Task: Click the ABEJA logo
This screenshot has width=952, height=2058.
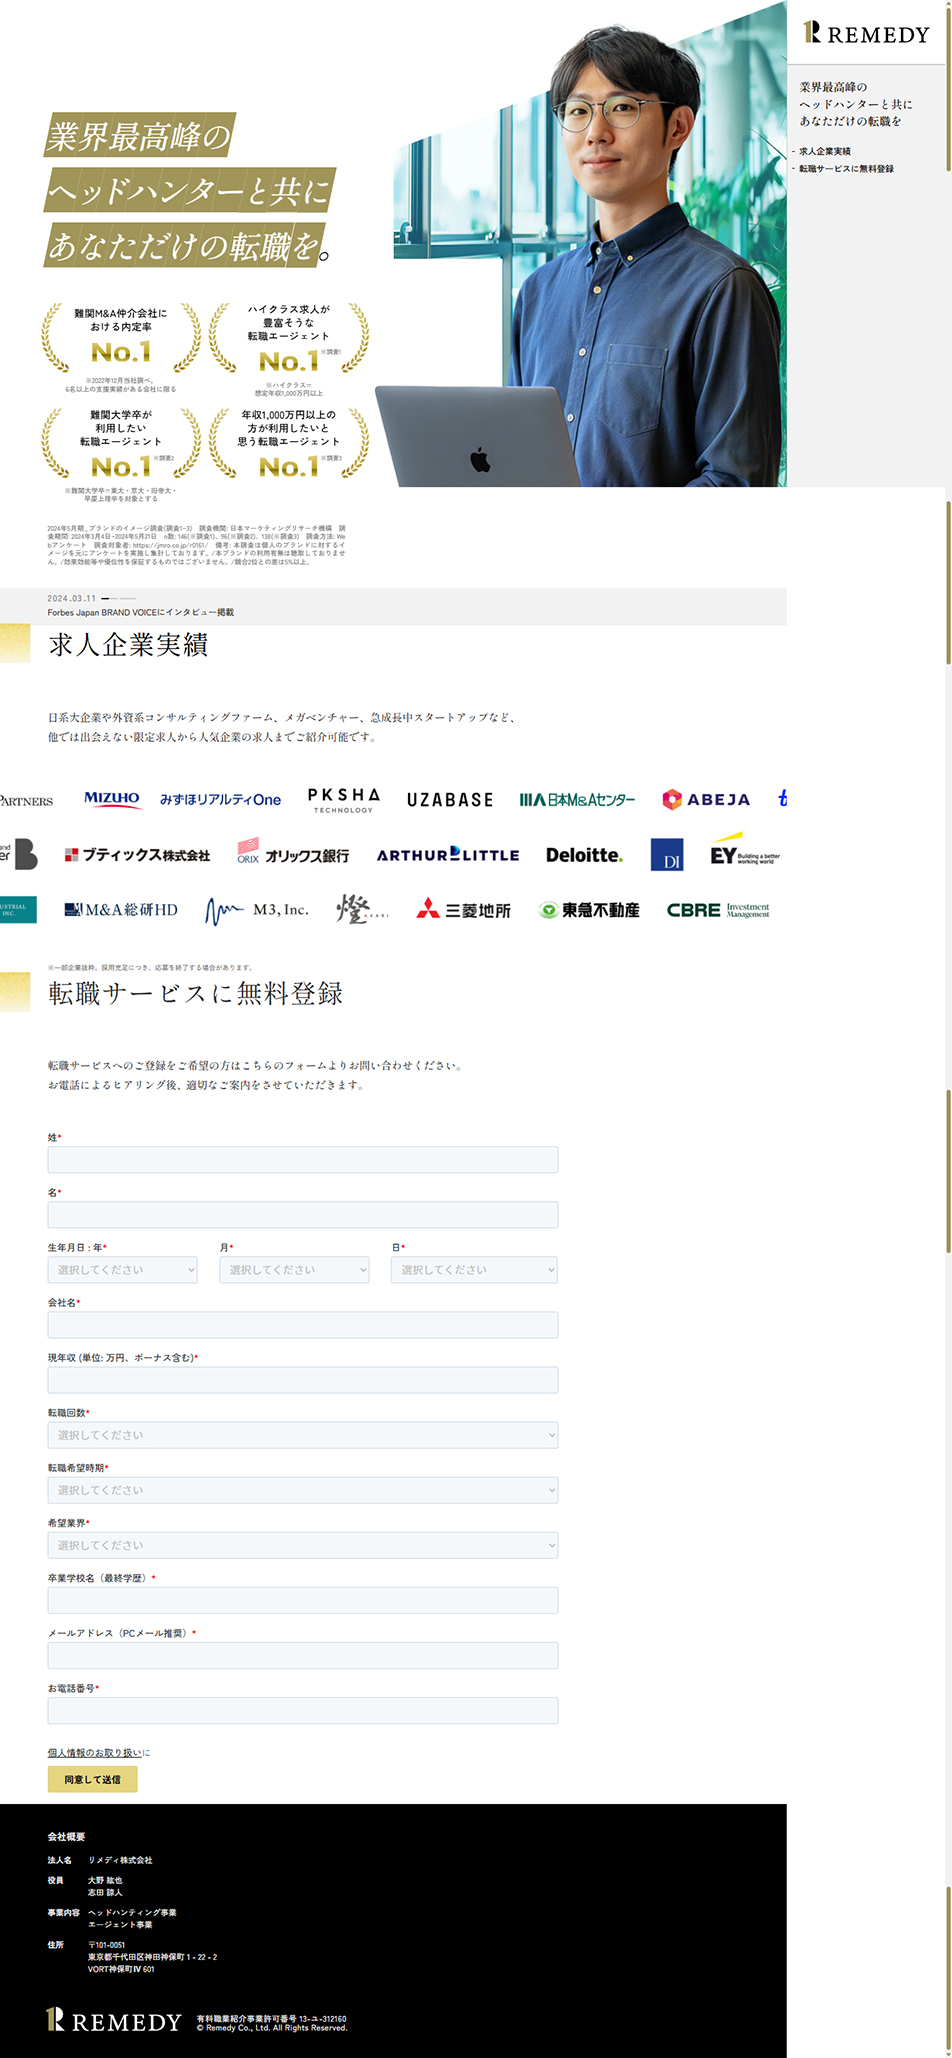Action: click(706, 799)
